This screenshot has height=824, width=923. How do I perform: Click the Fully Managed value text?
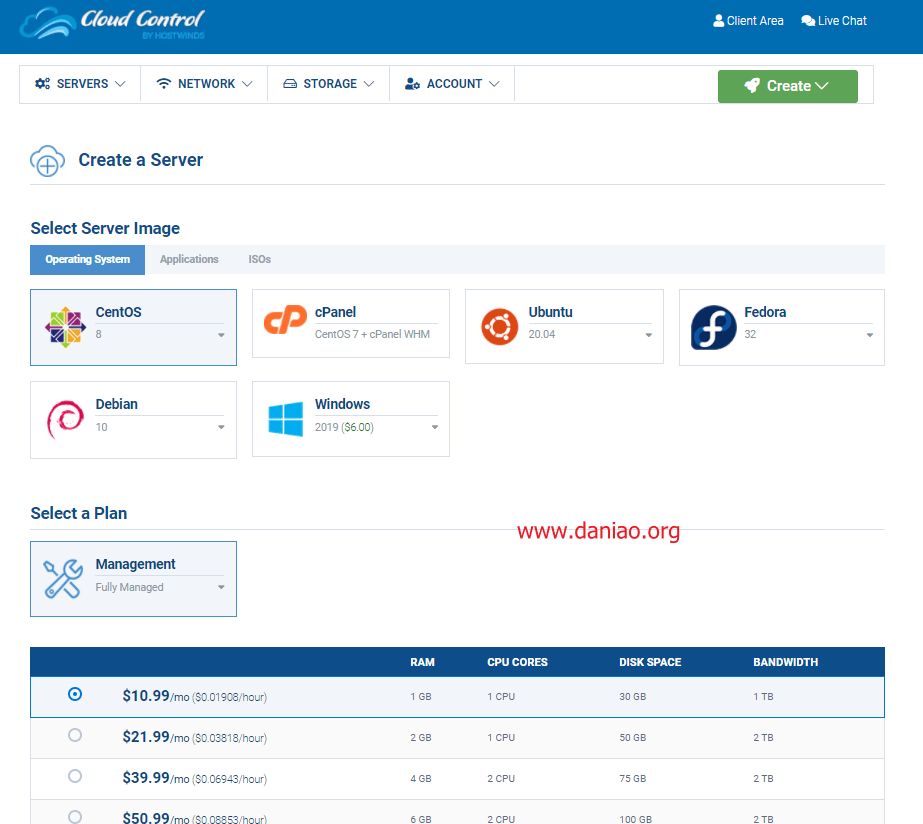130,587
